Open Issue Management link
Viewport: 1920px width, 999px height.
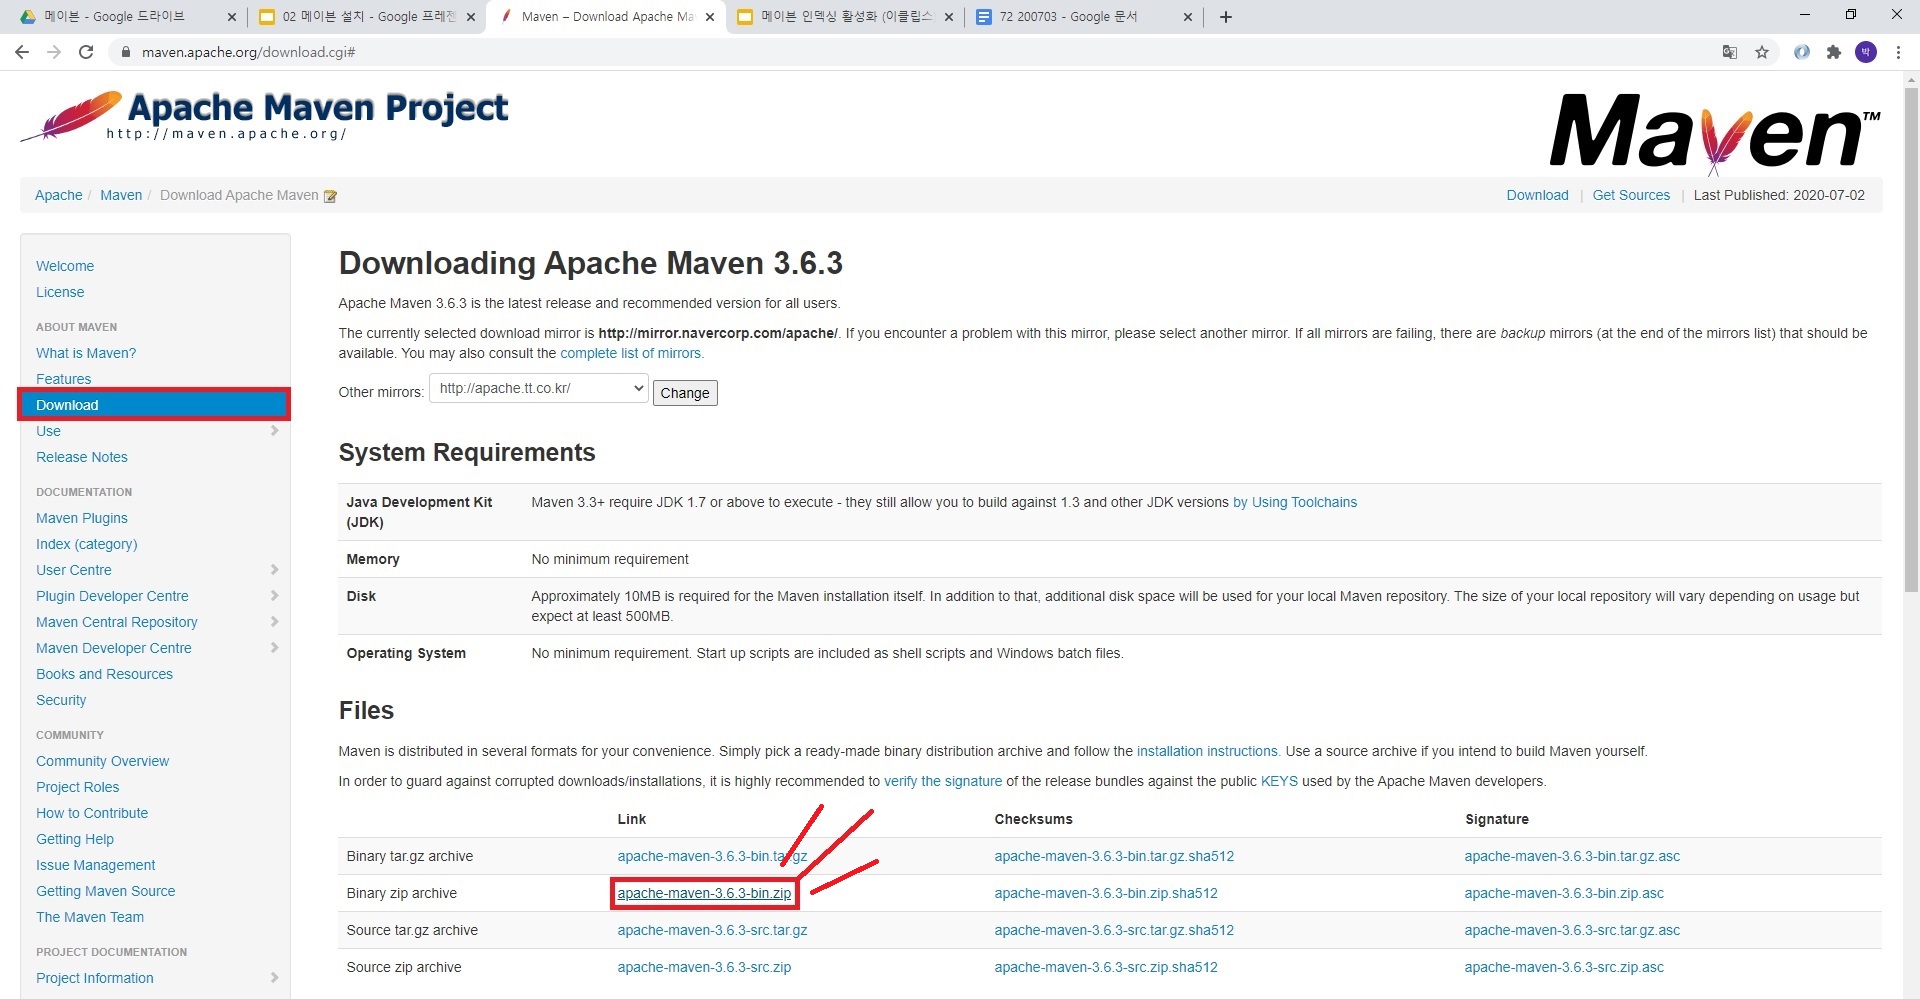click(x=96, y=865)
